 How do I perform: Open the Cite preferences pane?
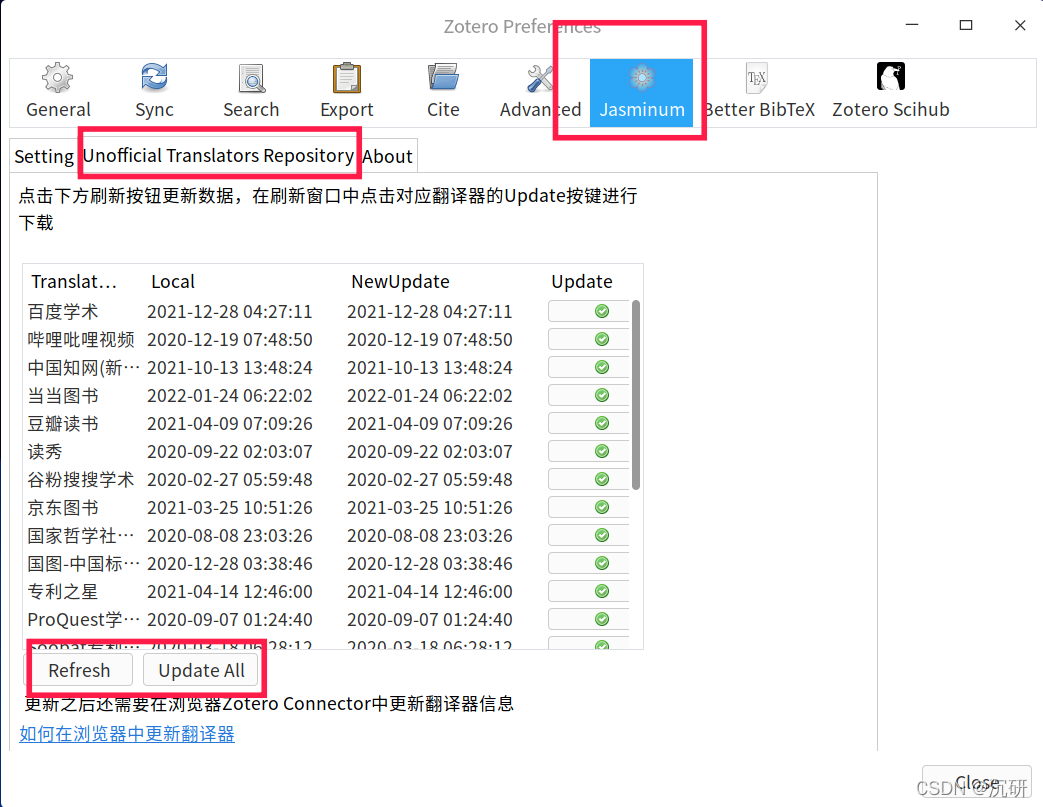click(x=443, y=92)
